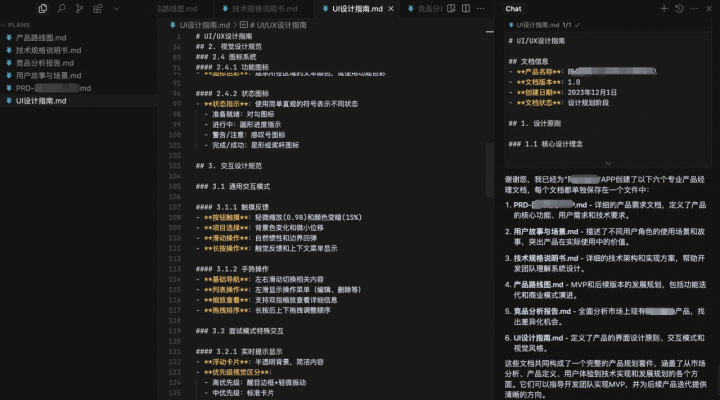The width and height of the screenshot is (720, 400).
Task: Open the Source Control branch icon
Action: point(79,8)
